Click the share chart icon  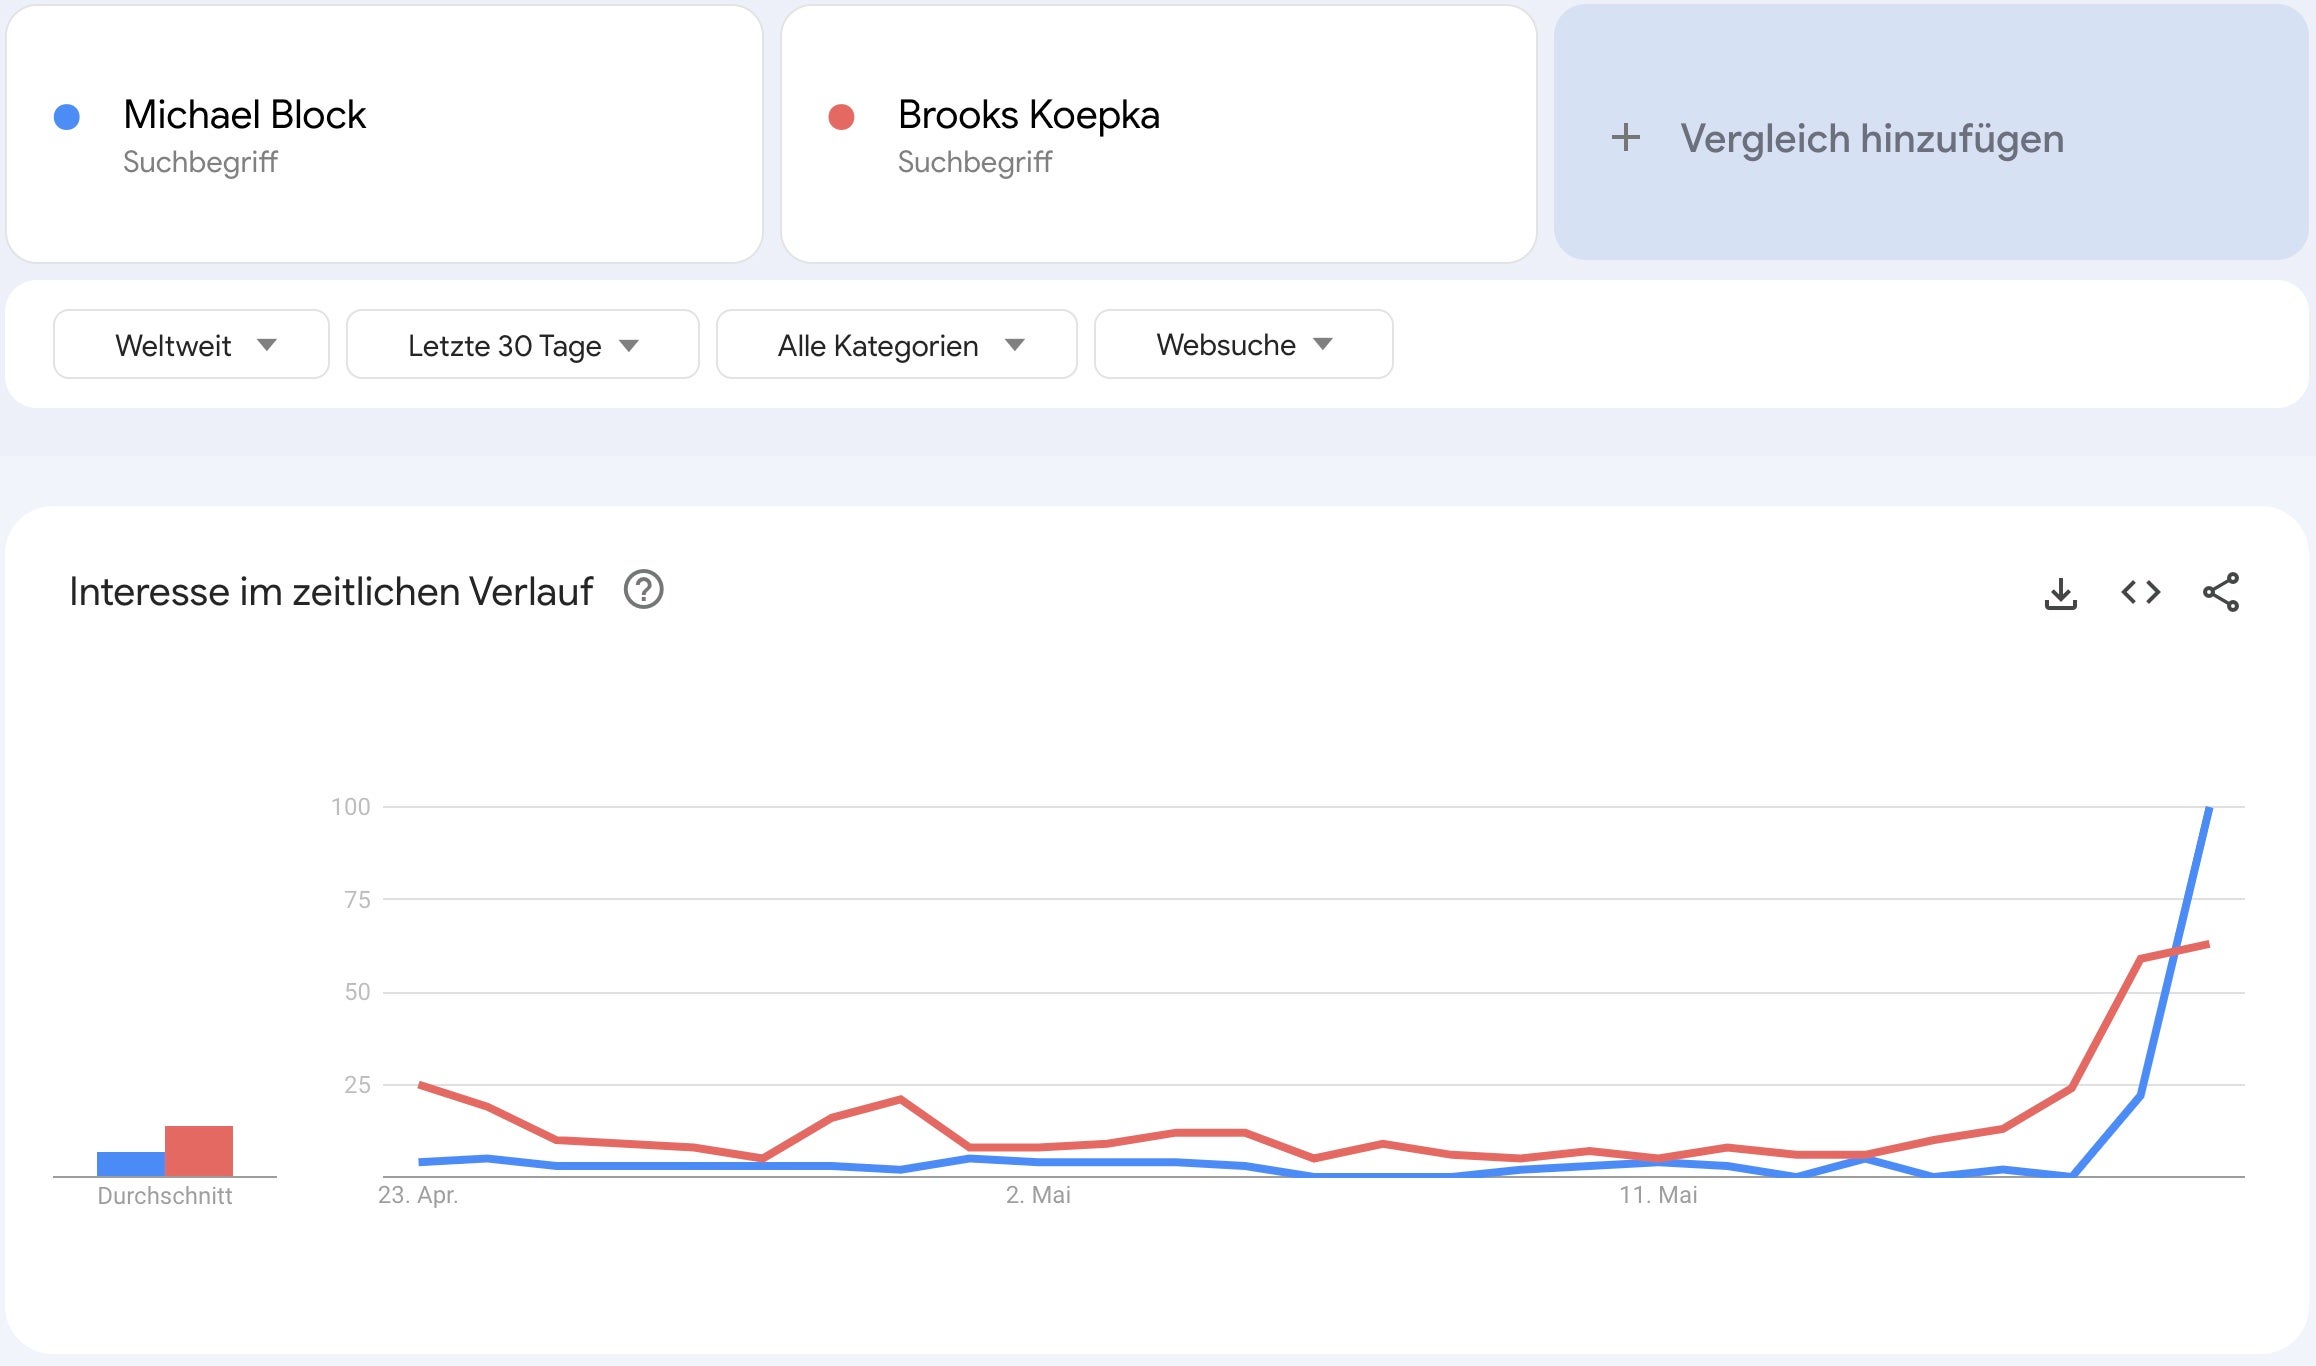pyautogui.click(x=2221, y=593)
